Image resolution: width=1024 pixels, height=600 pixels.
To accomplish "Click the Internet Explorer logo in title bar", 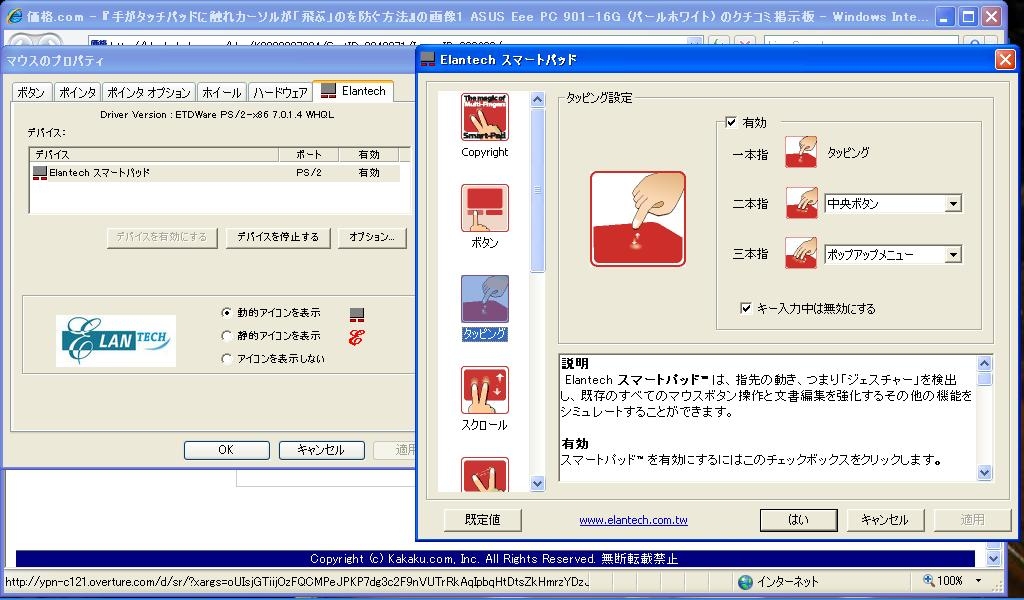I will click(14, 16).
